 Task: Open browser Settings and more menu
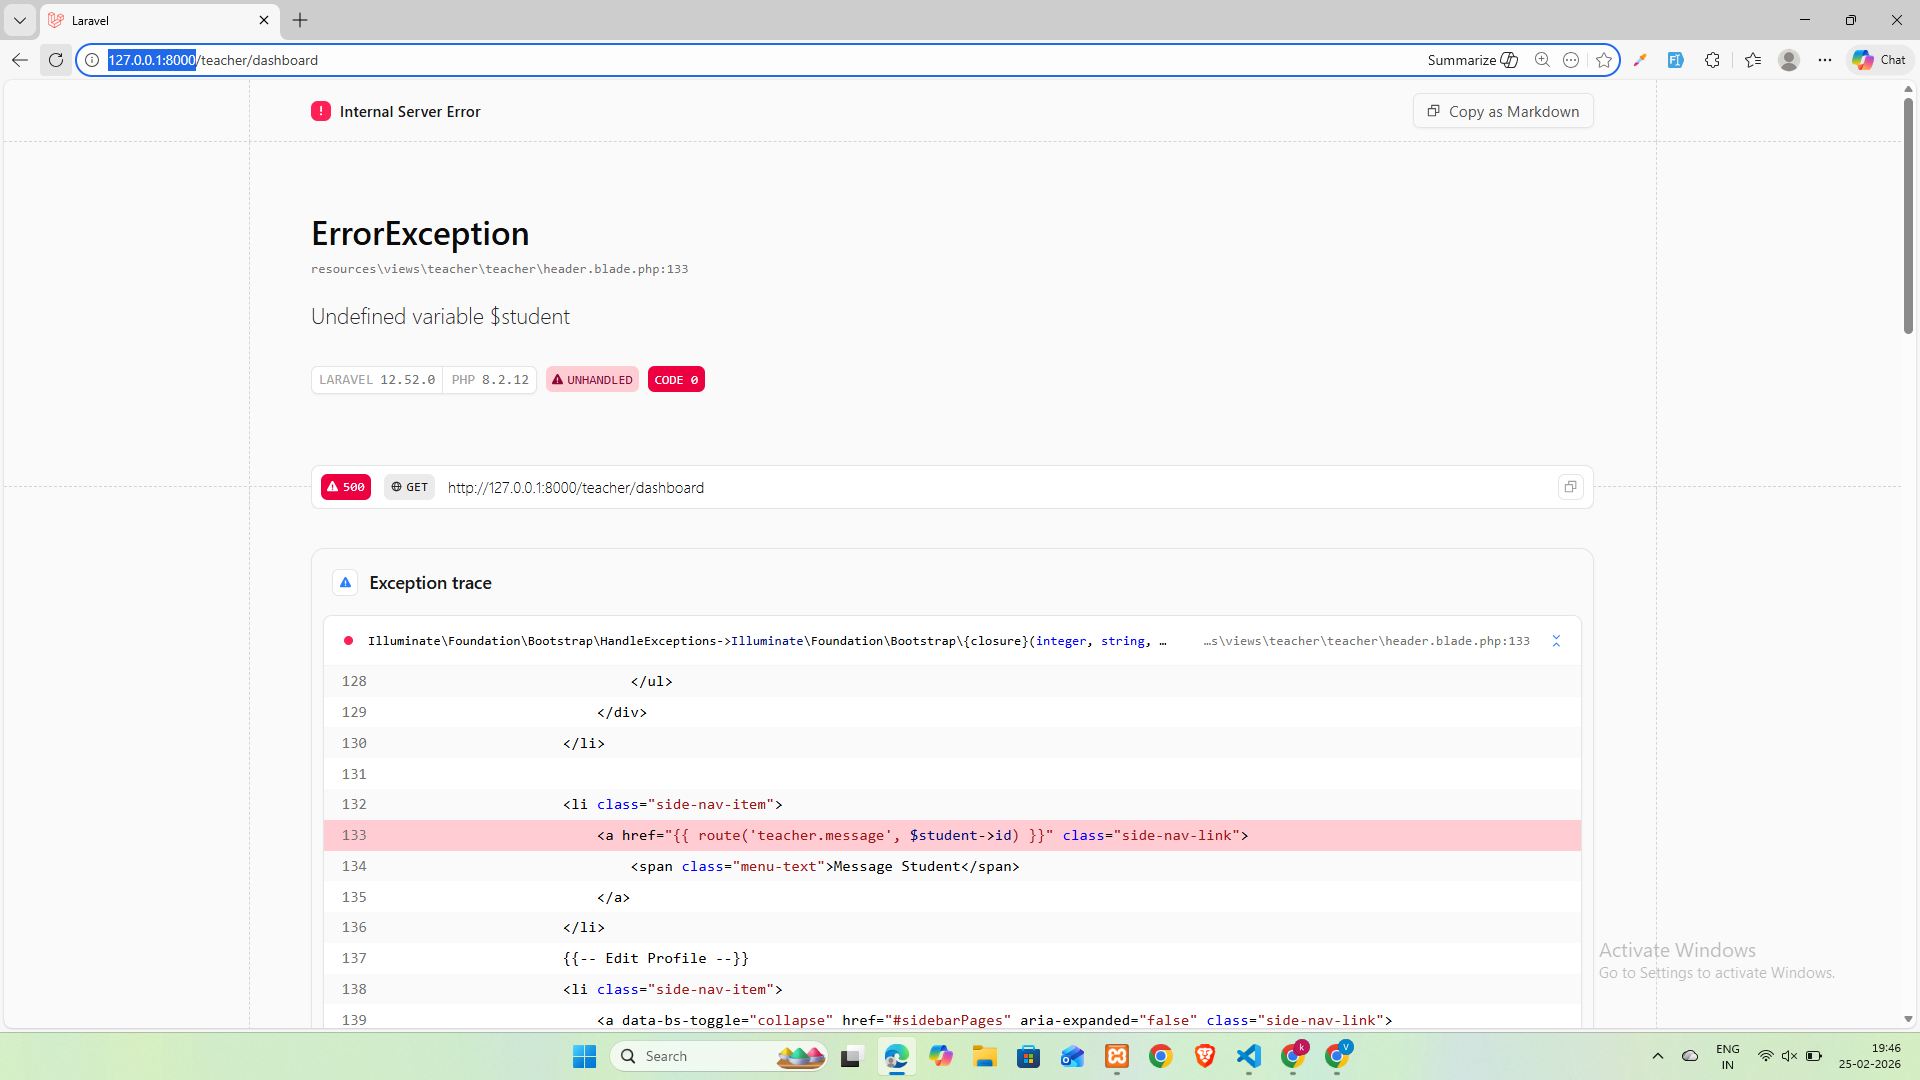tap(1825, 60)
